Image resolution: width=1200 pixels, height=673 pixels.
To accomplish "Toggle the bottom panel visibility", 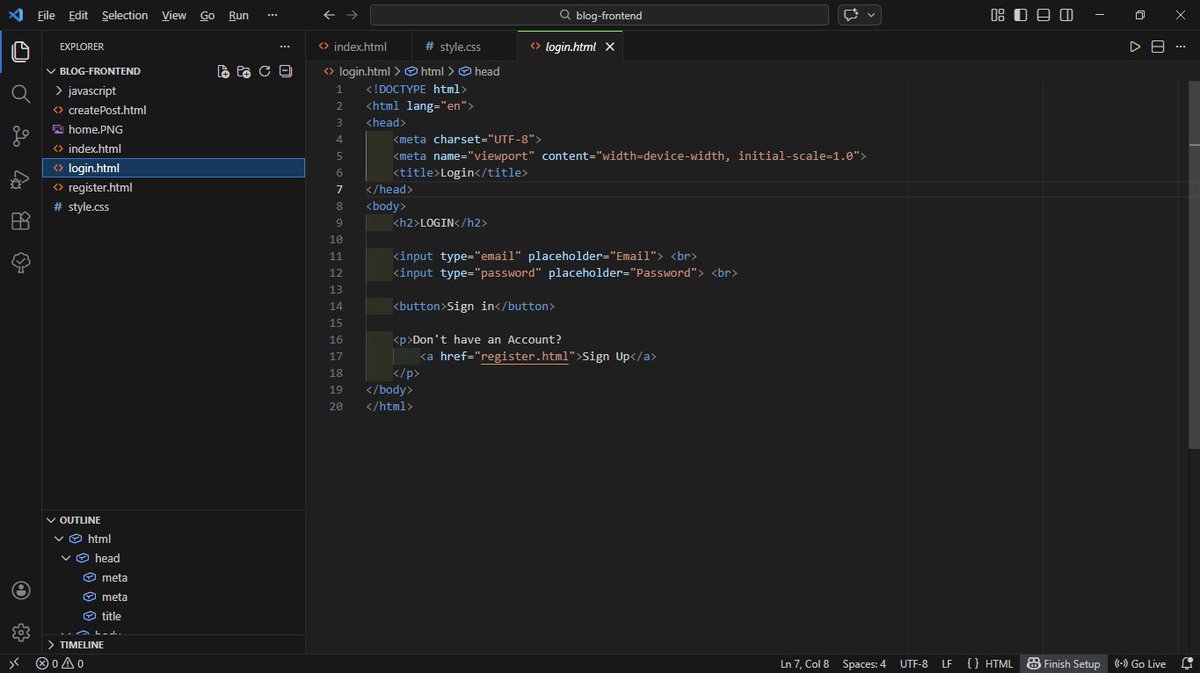I will click(x=1044, y=15).
